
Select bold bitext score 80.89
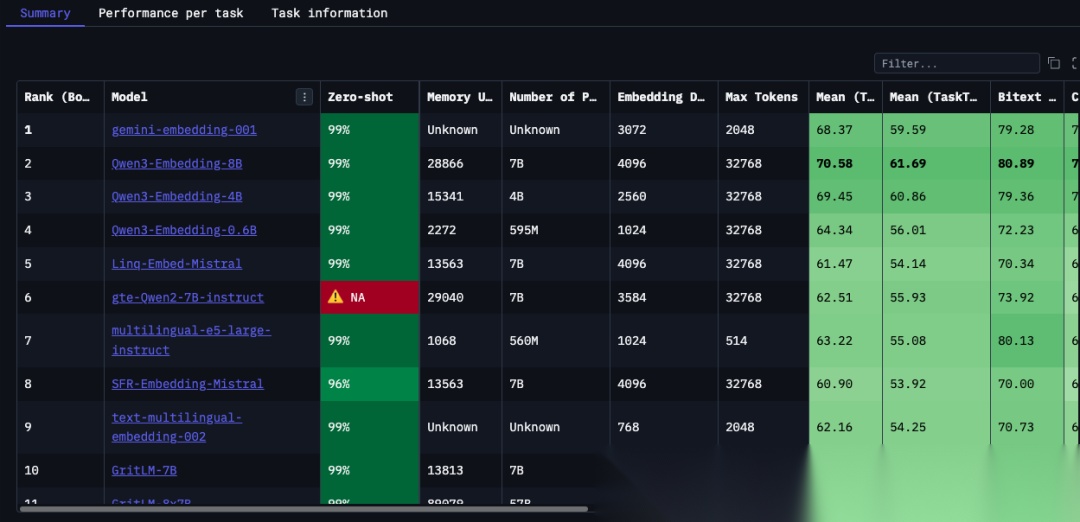pos(1016,163)
